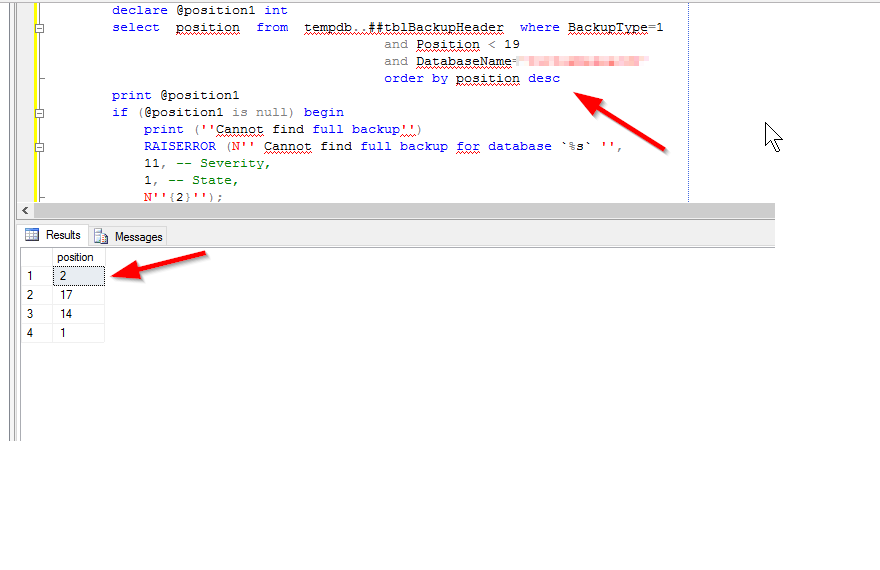Select the first result cell containing 2

pos(78,276)
